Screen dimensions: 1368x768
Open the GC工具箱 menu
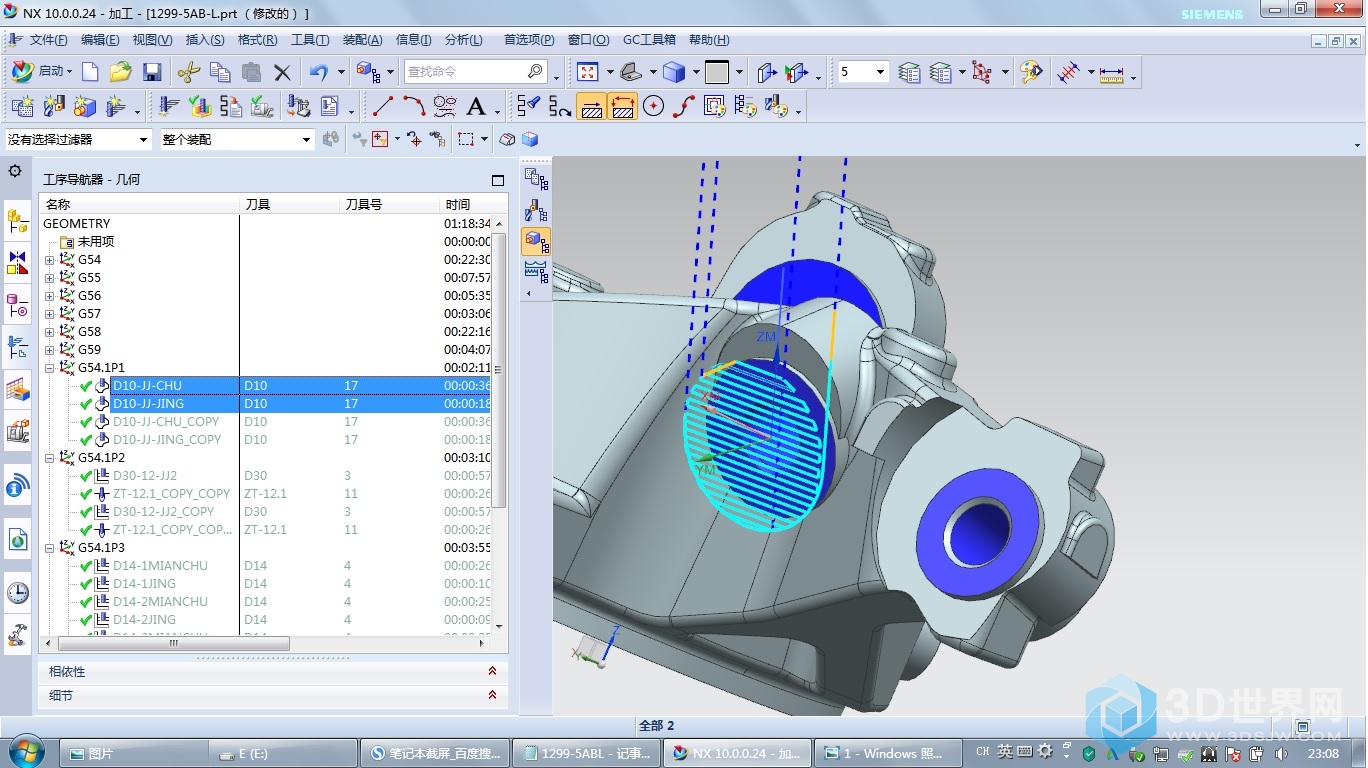click(x=649, y=40)
